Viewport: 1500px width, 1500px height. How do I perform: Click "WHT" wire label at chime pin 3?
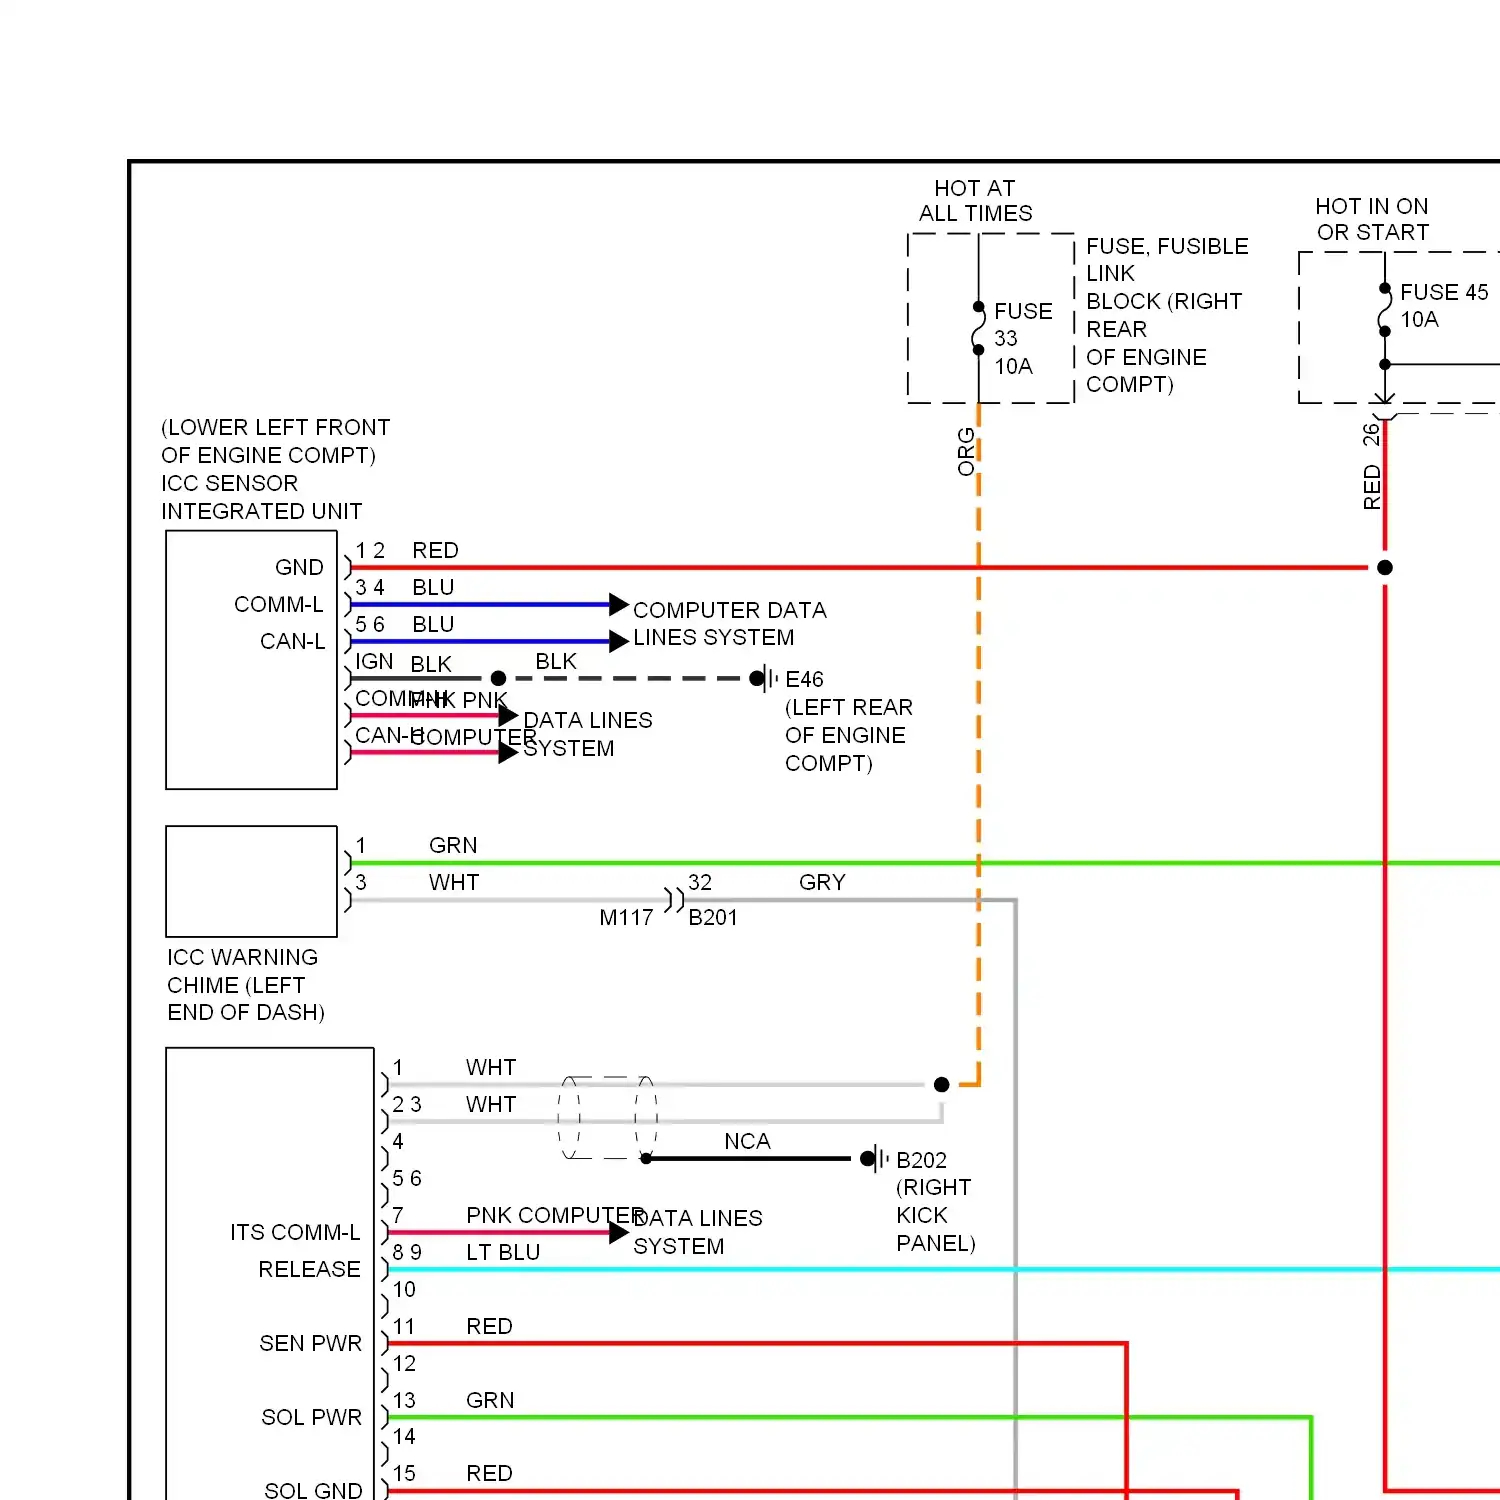[454, 882]
